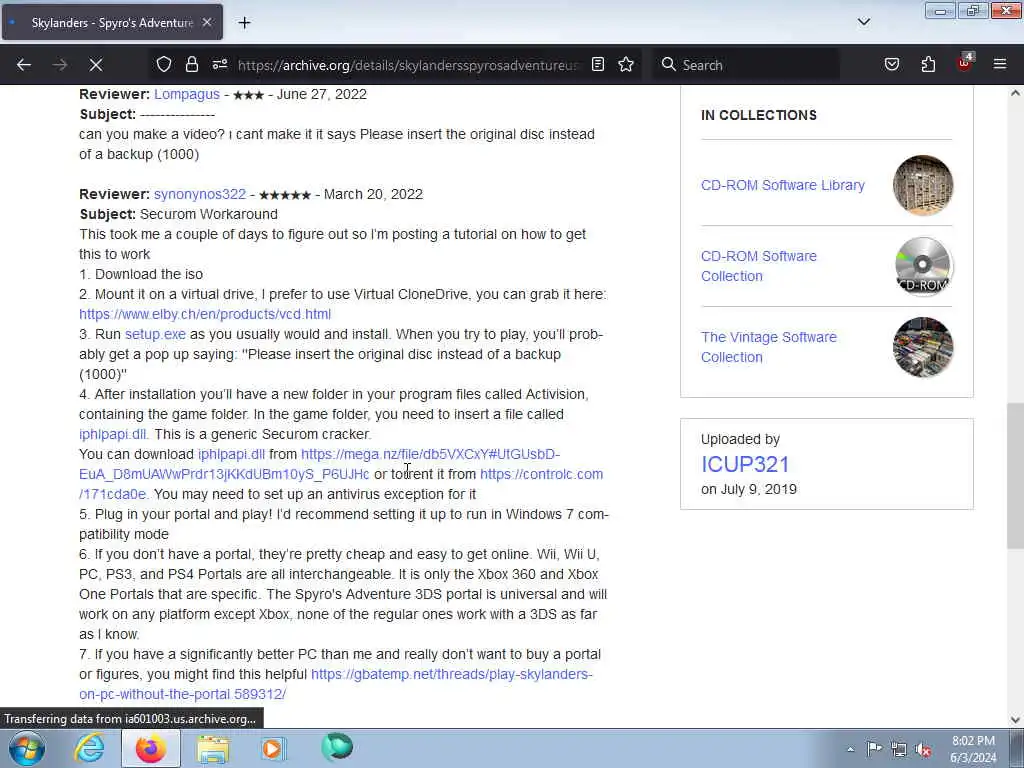
Task: Stop loading the page
Action: point(96,65)
